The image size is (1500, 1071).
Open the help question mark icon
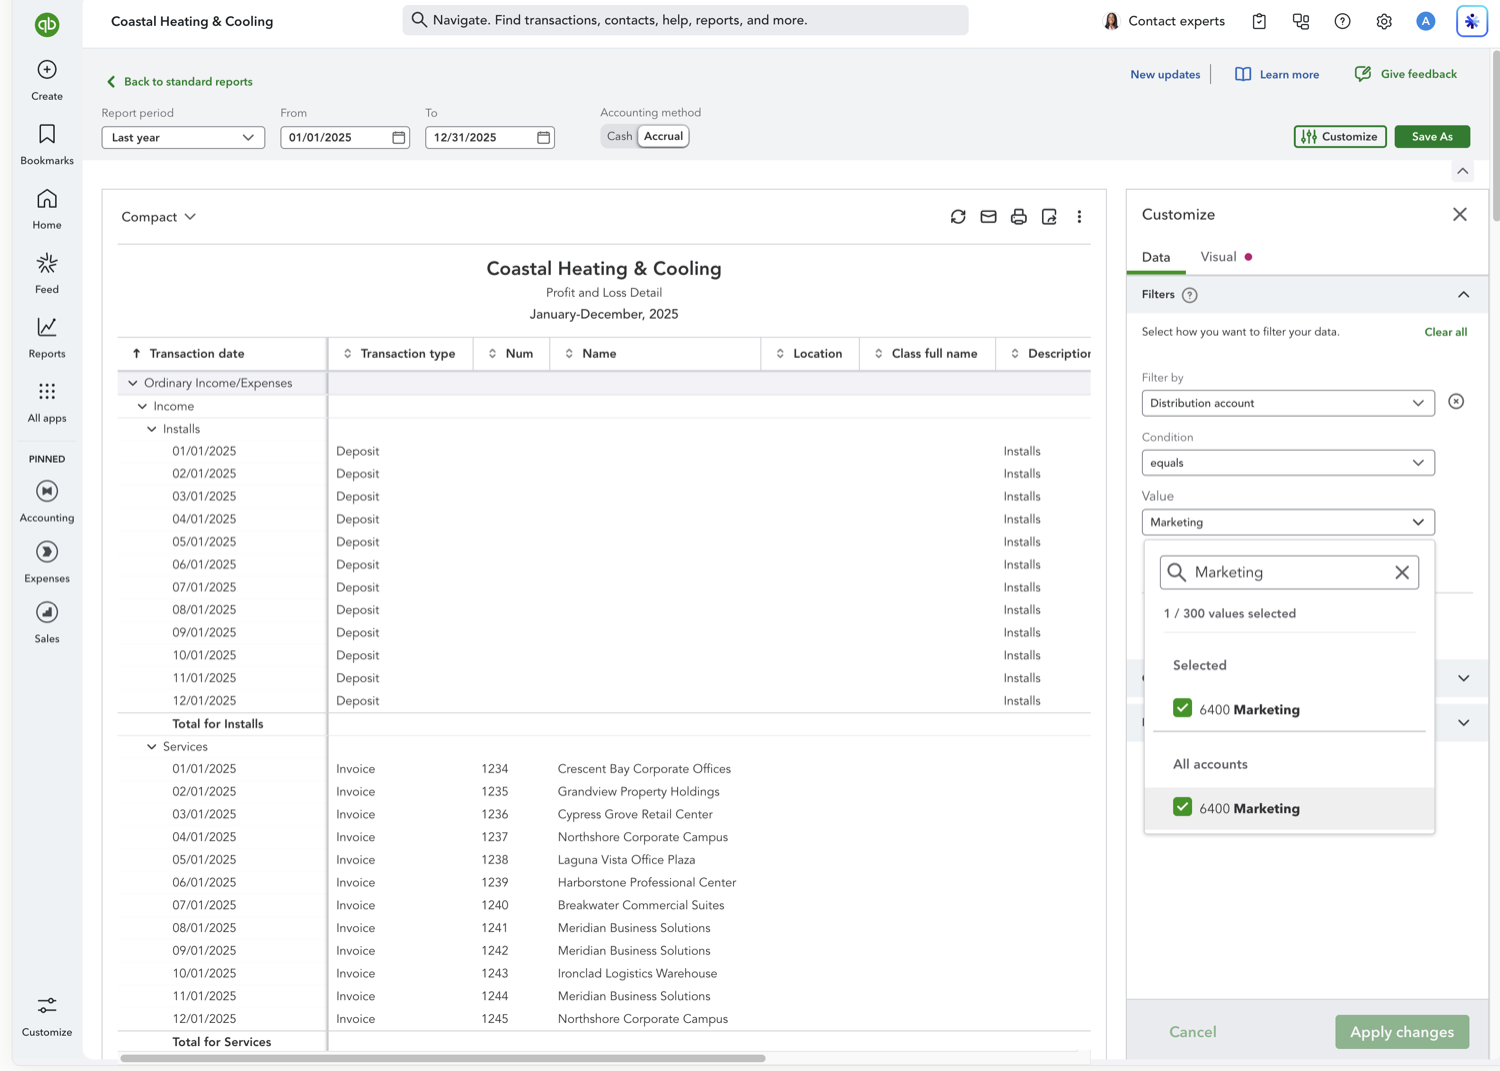[x=1342, y=21]
